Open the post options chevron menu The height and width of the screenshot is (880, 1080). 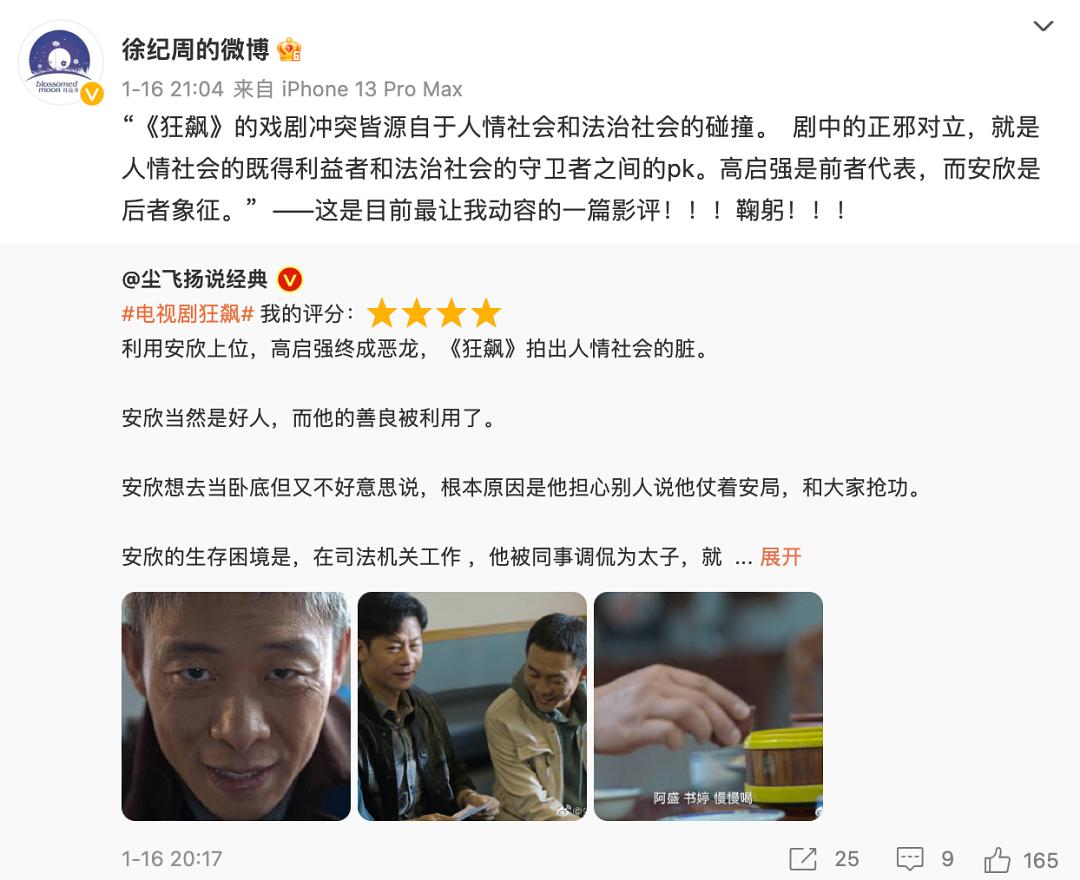(x=1043, y=26)
